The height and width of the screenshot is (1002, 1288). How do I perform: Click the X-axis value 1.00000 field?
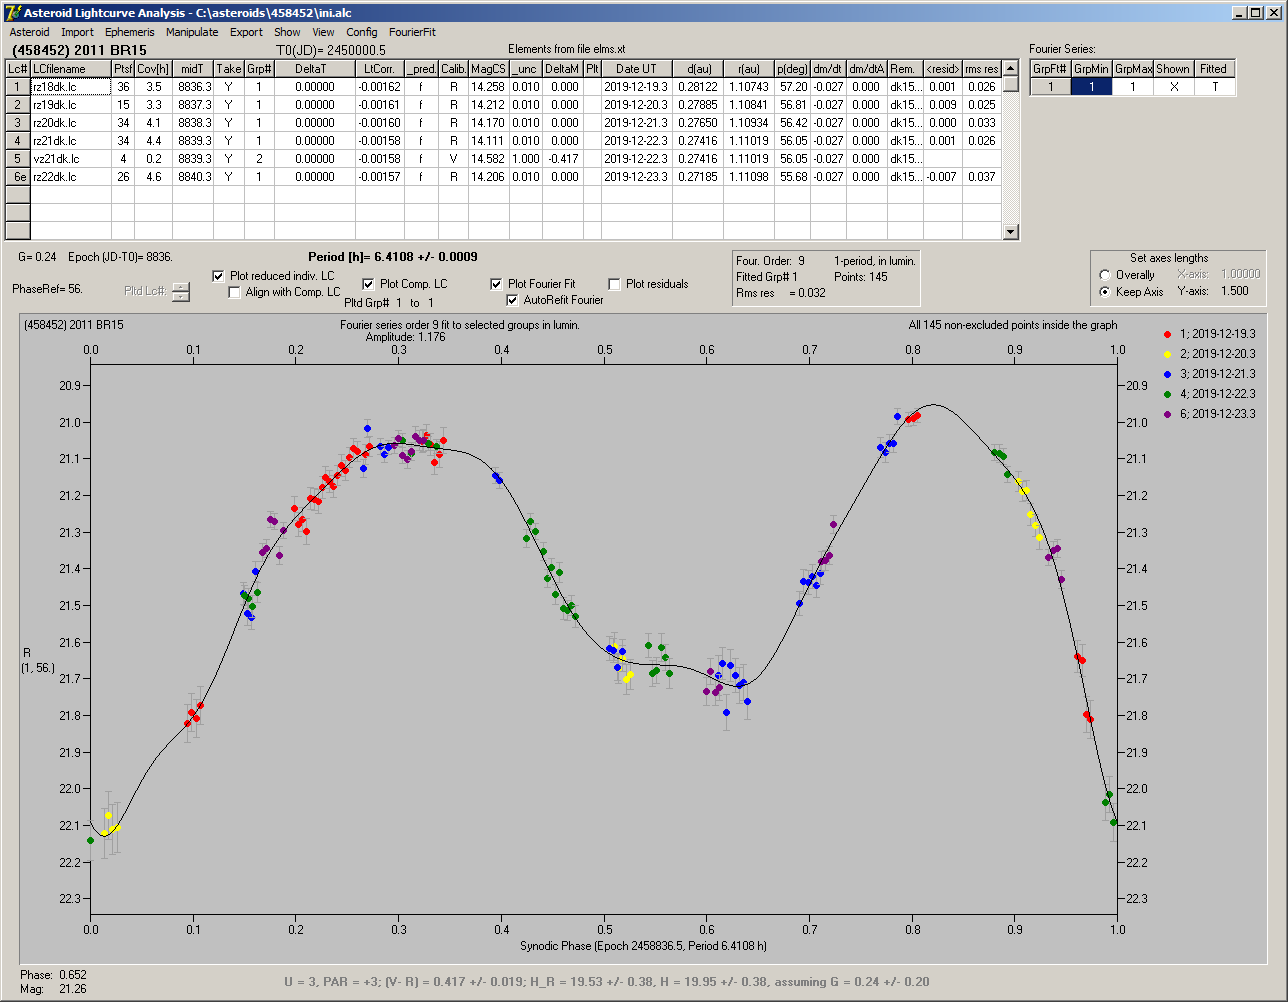point(1240,274)
